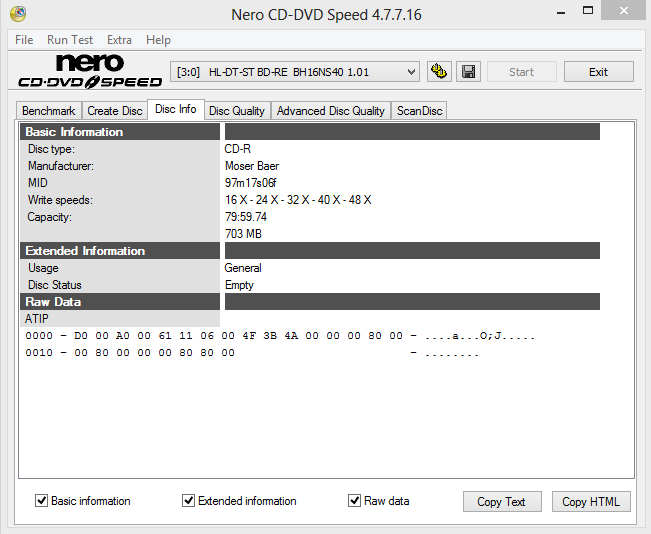Click the Raw Data section header
Screen dimensions: 651x534
point(120,301)
